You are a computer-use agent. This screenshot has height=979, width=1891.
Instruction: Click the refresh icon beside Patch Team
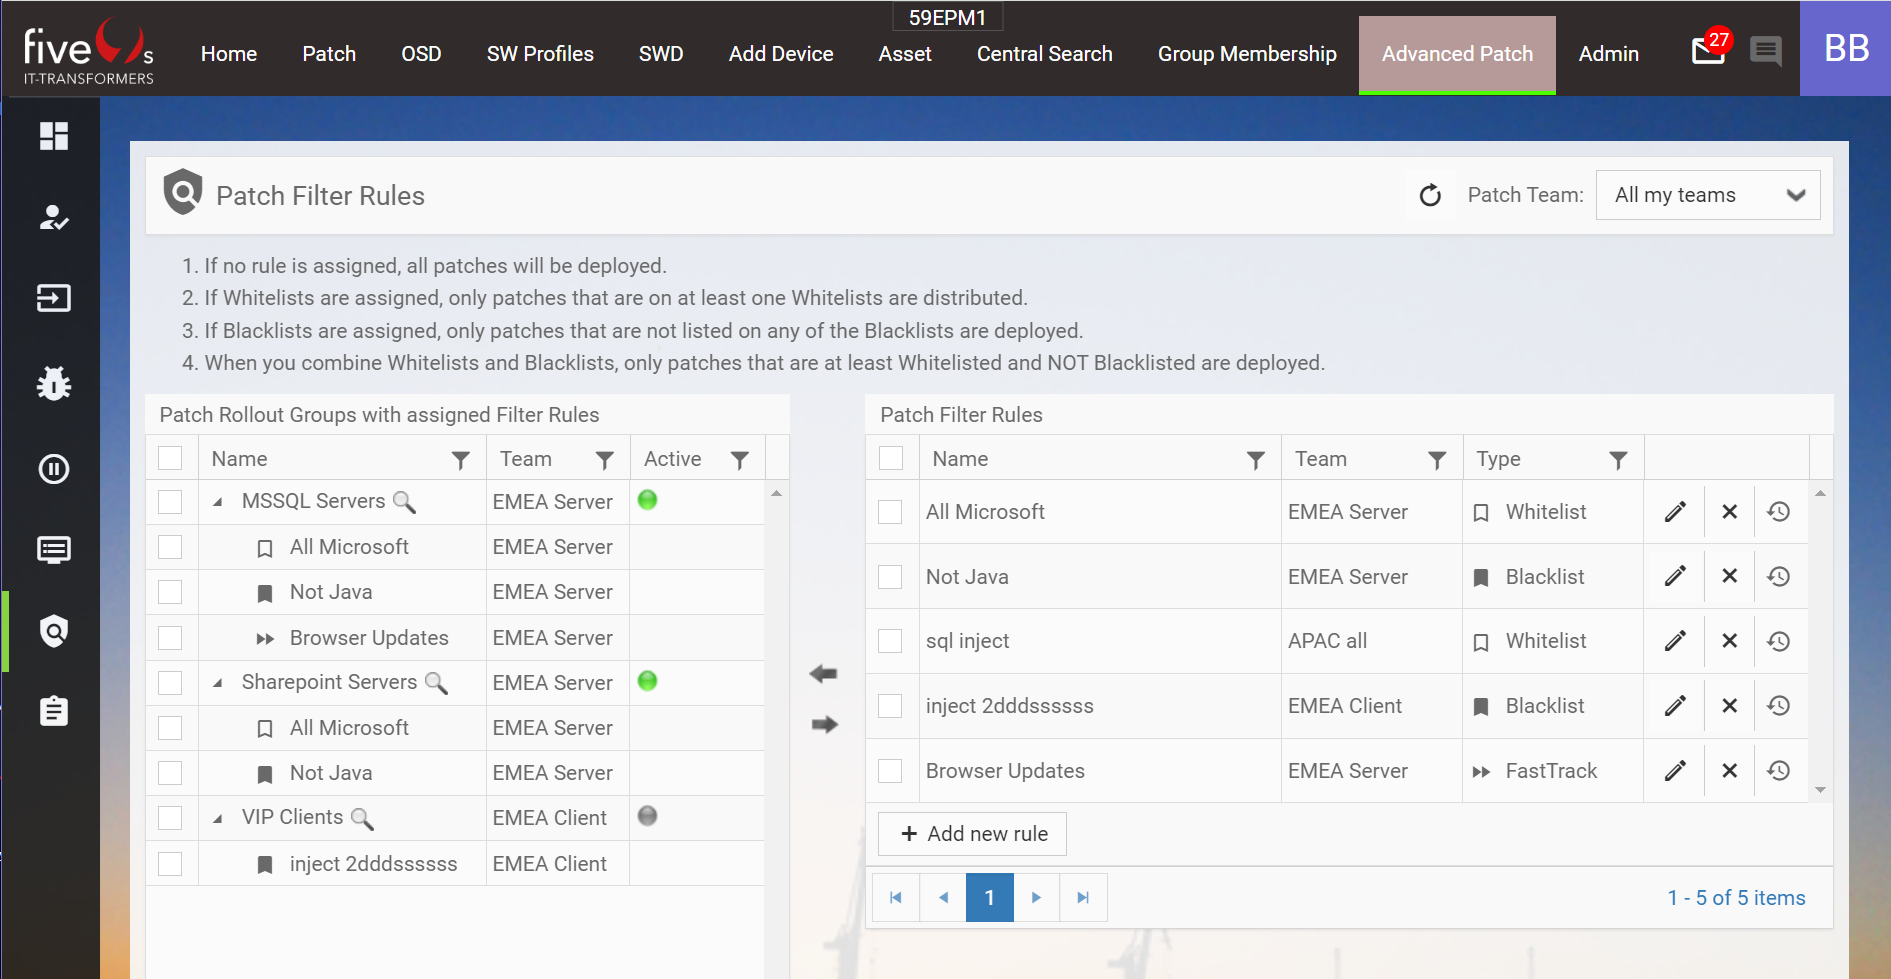1430,195
